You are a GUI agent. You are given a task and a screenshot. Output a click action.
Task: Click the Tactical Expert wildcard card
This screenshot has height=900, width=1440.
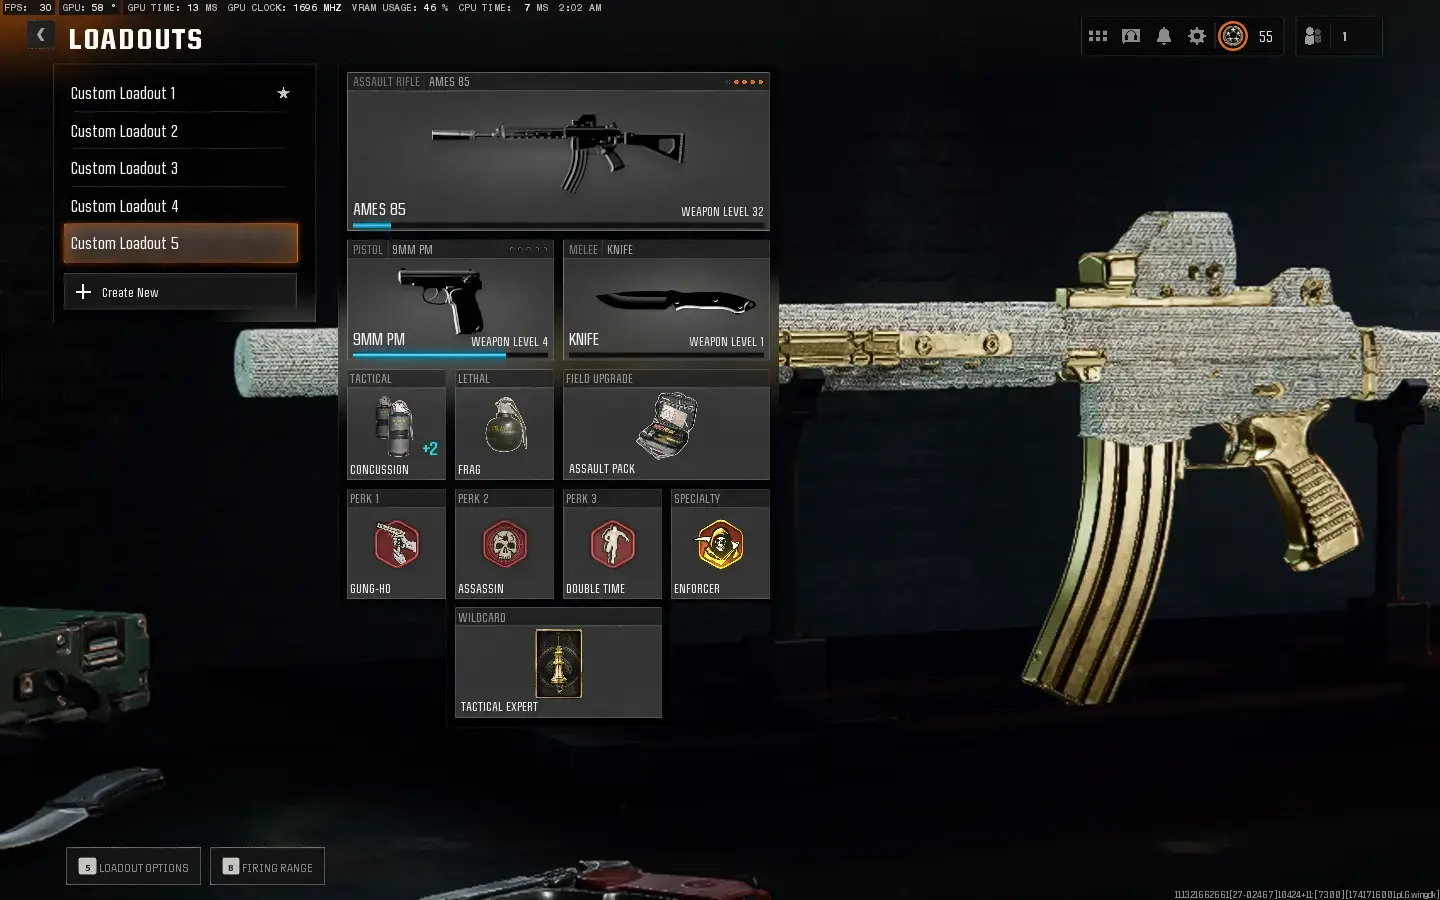coord(558,663)
